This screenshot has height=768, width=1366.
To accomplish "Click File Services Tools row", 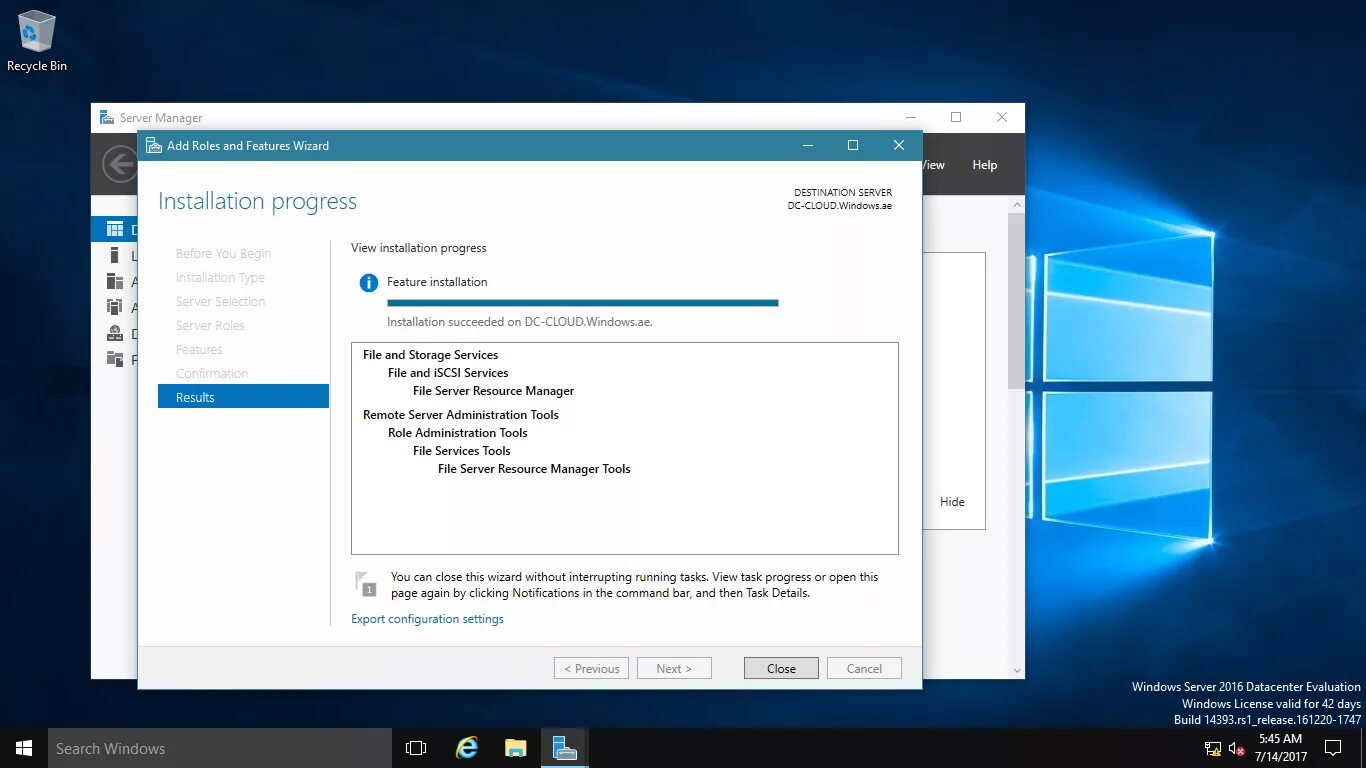I will click(461, 451).
